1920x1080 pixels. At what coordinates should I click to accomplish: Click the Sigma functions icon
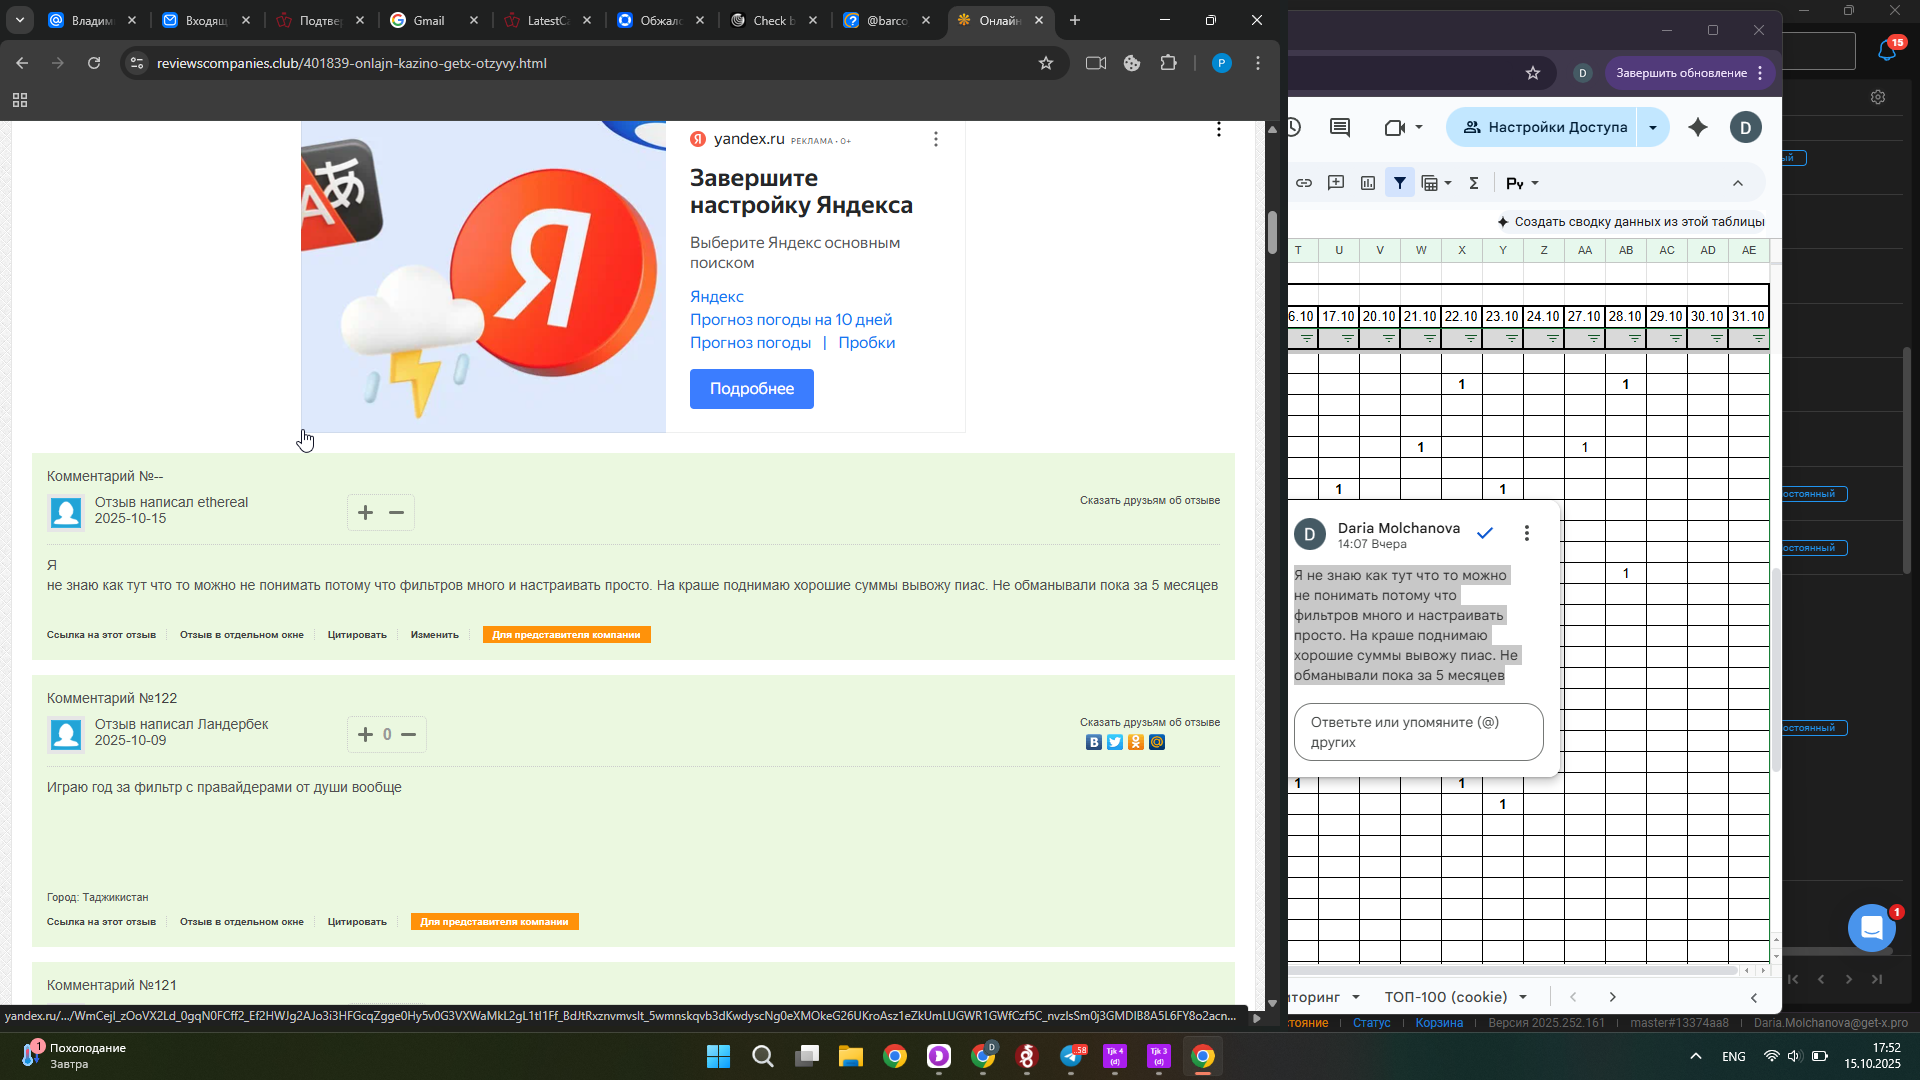1474,183
